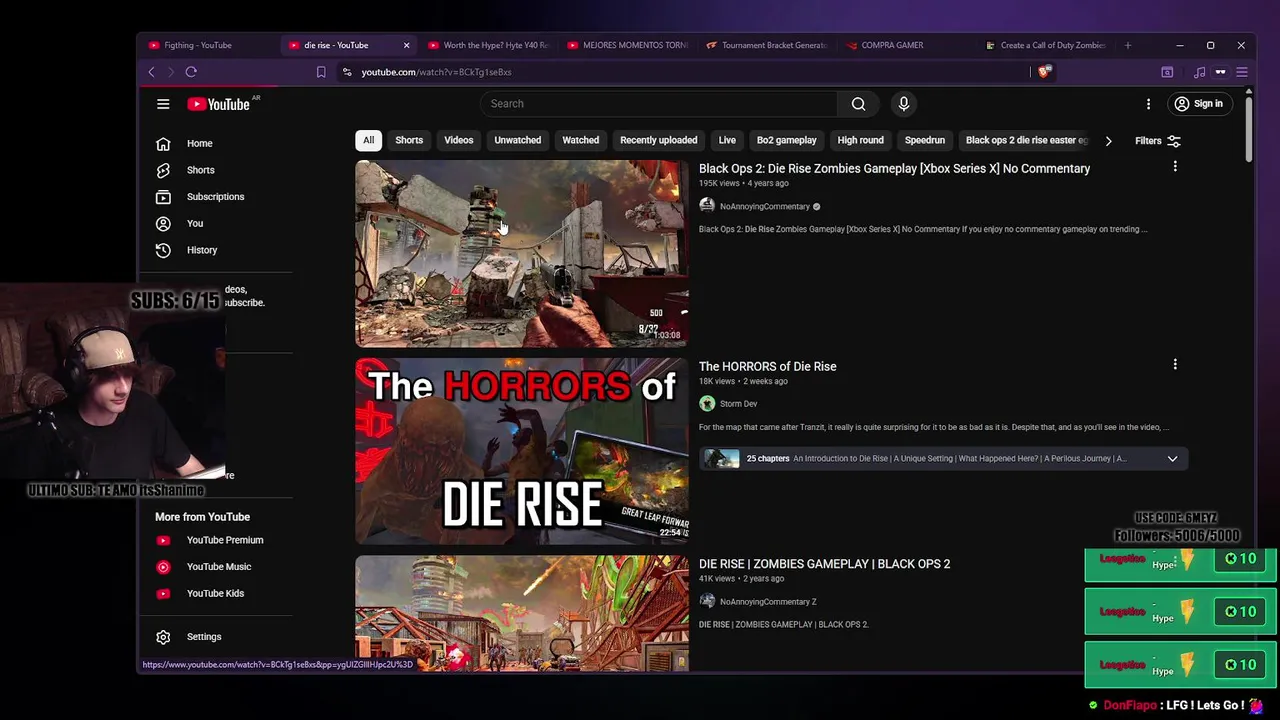Switch to Figthing - YouTube tab
The width and height of the screenshot is (1280, 720).
[x=205, y=45]
